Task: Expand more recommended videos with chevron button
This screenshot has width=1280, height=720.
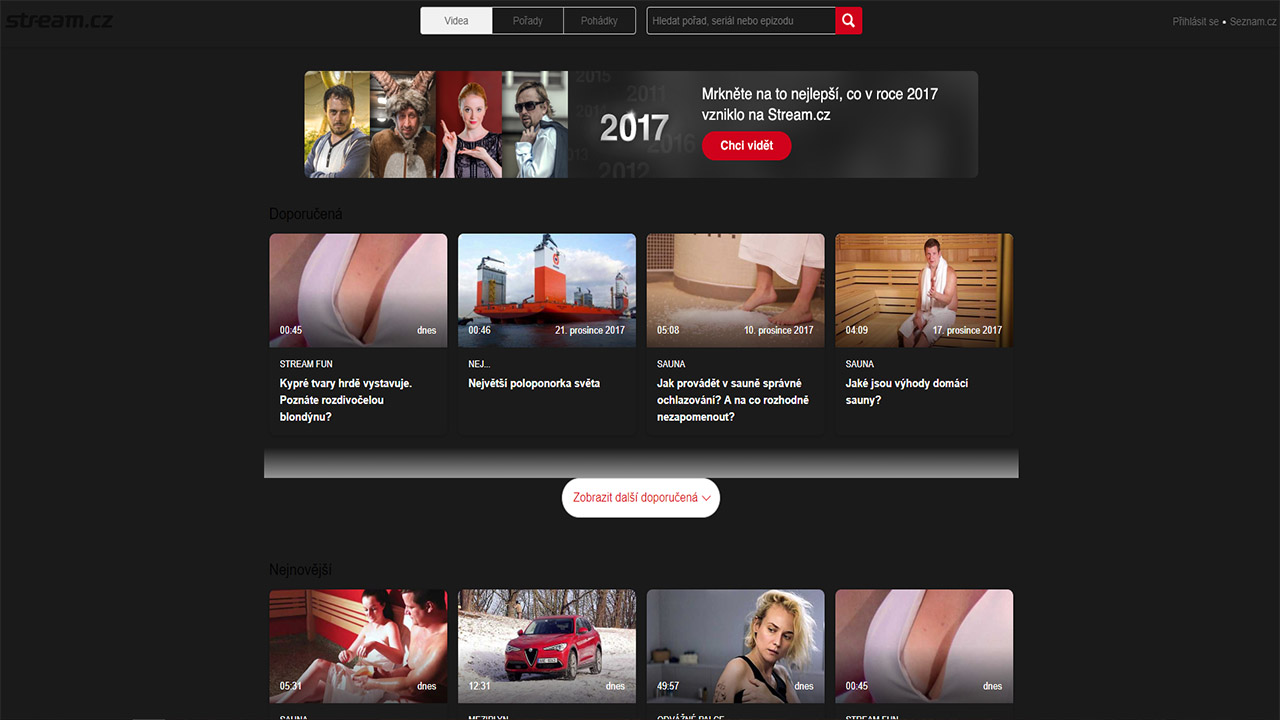Action: 641,497
